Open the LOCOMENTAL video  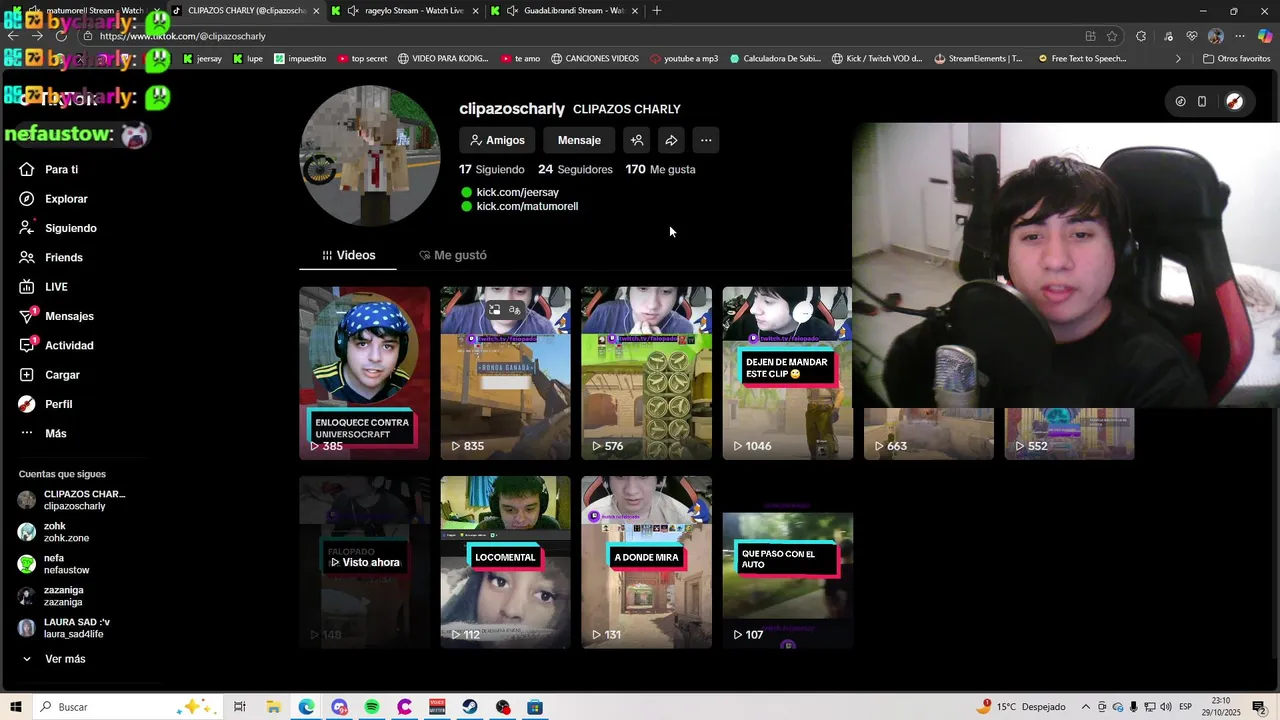pos(505,562)
